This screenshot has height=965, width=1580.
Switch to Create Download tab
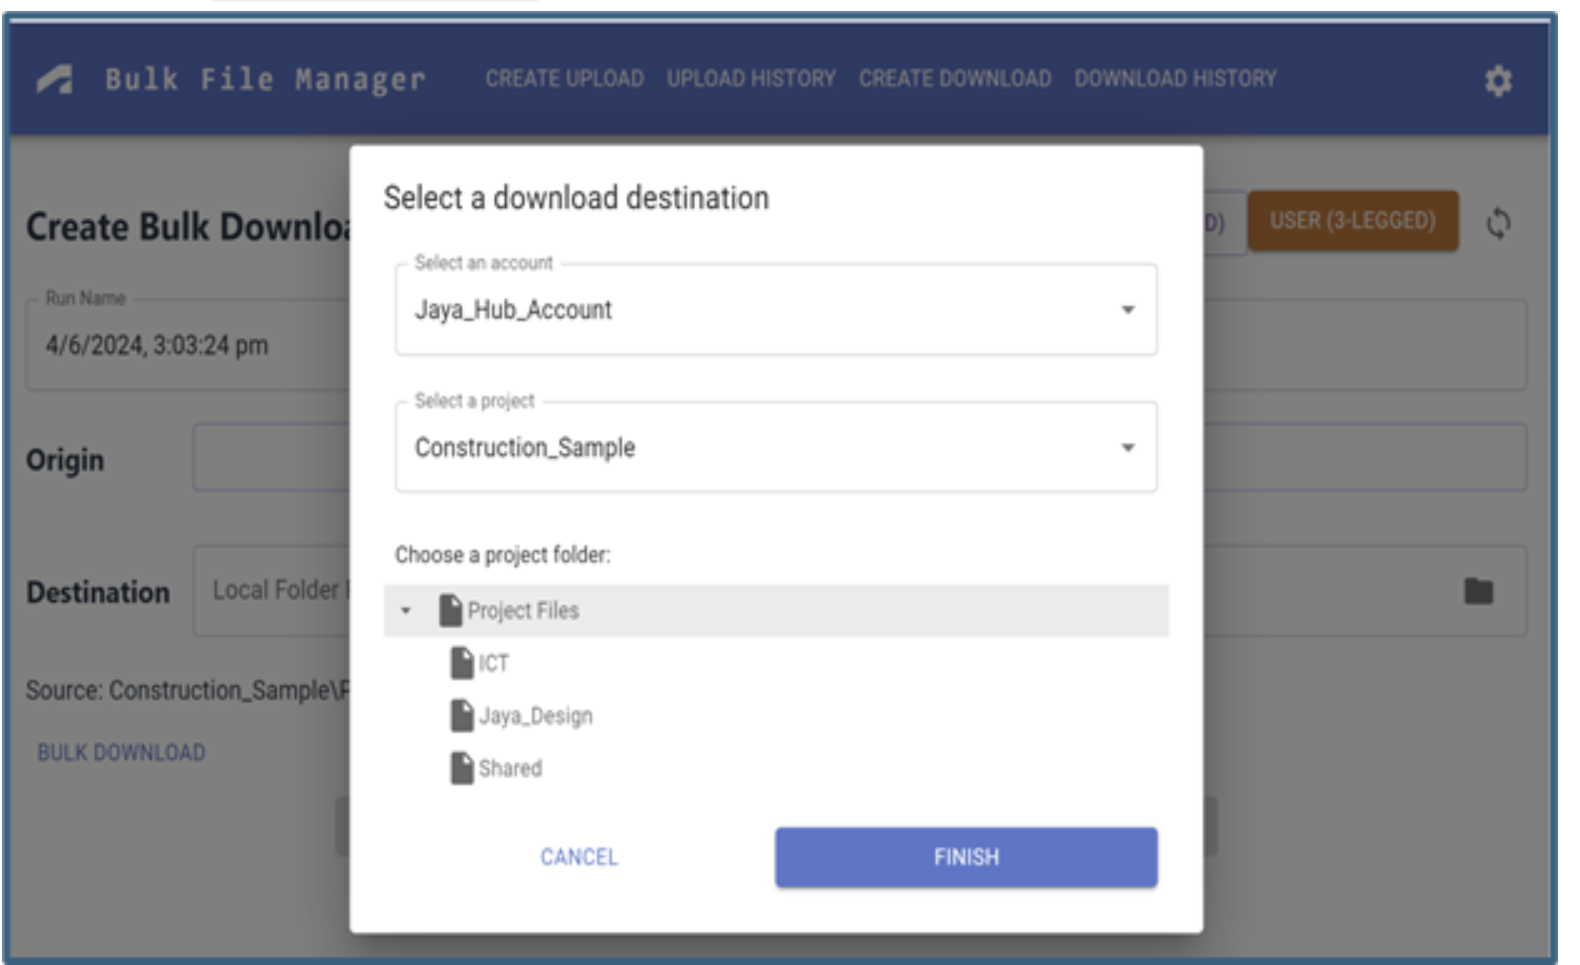click(954, 79)
